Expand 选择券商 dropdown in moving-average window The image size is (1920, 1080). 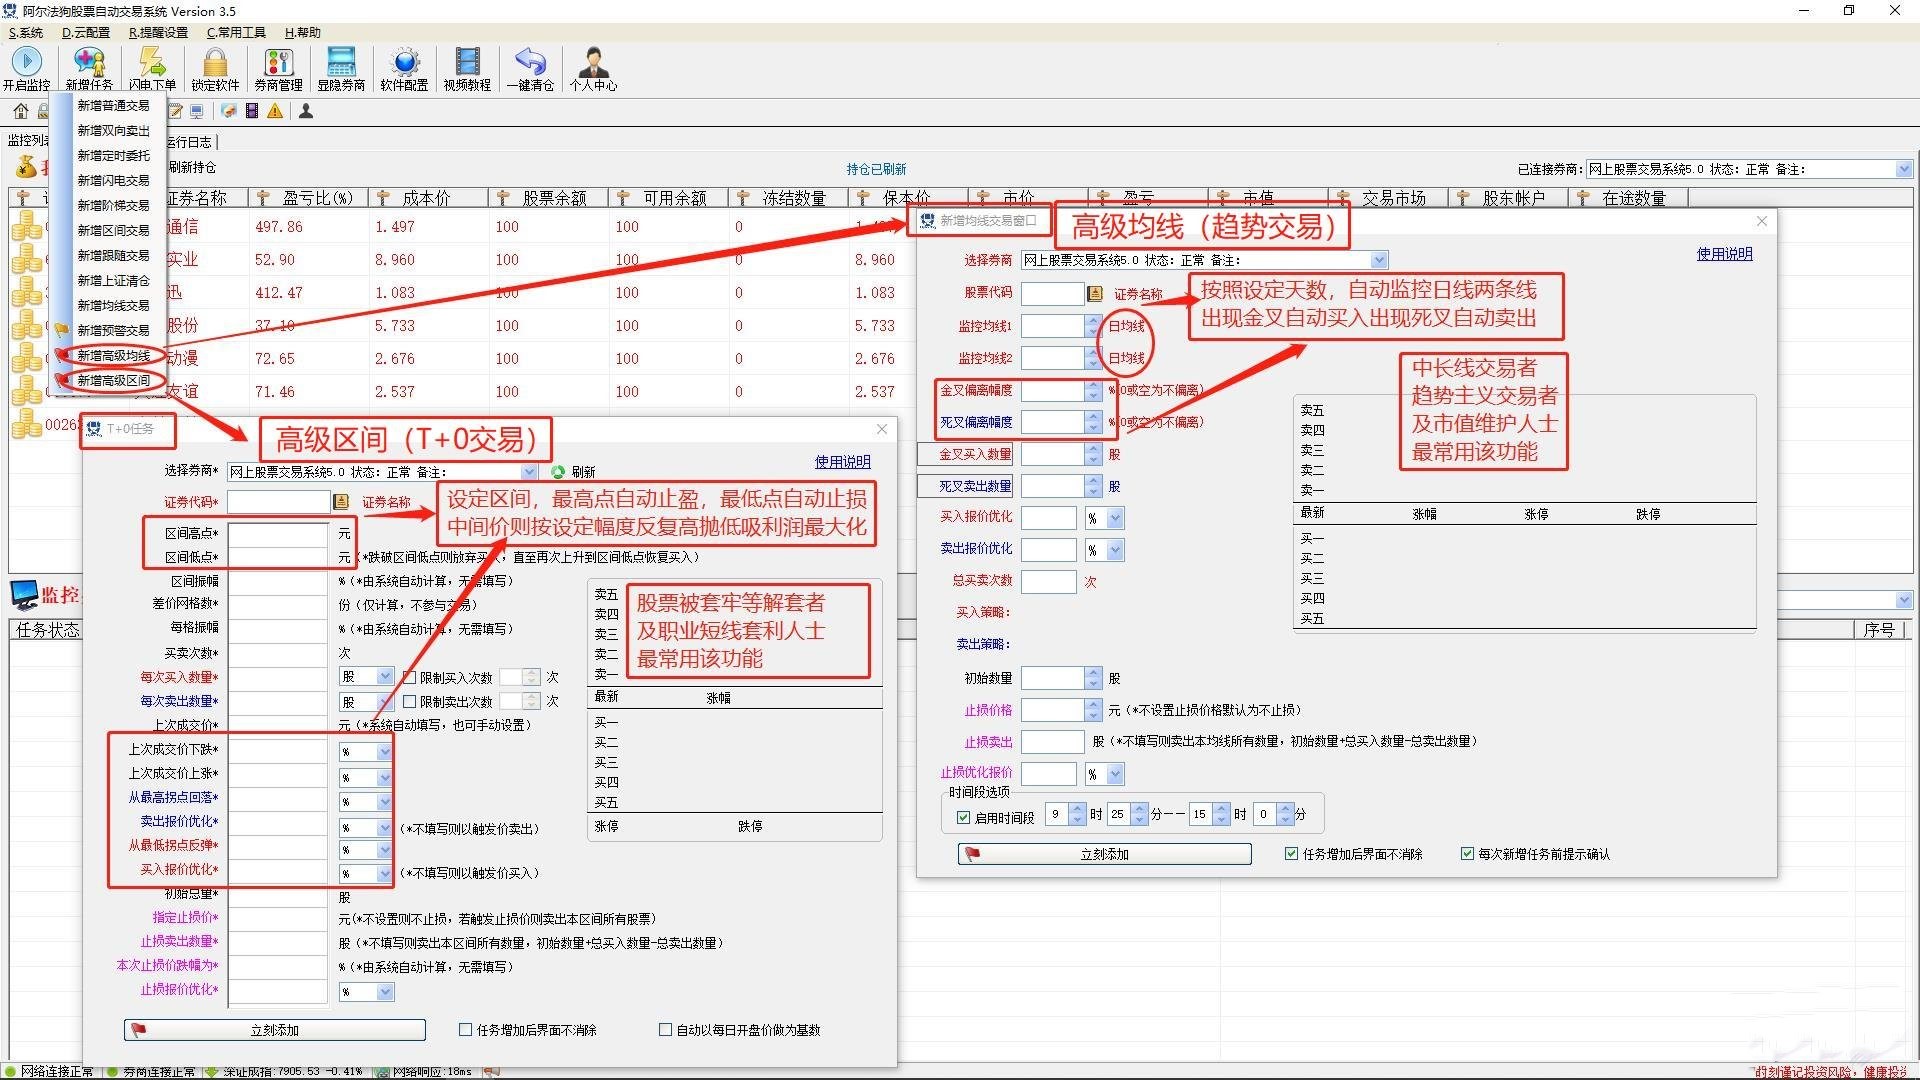coord(1379,260)
